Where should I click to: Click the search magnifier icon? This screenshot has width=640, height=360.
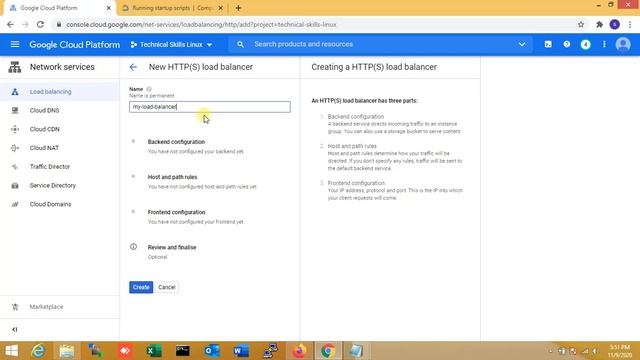pos(240,44)
